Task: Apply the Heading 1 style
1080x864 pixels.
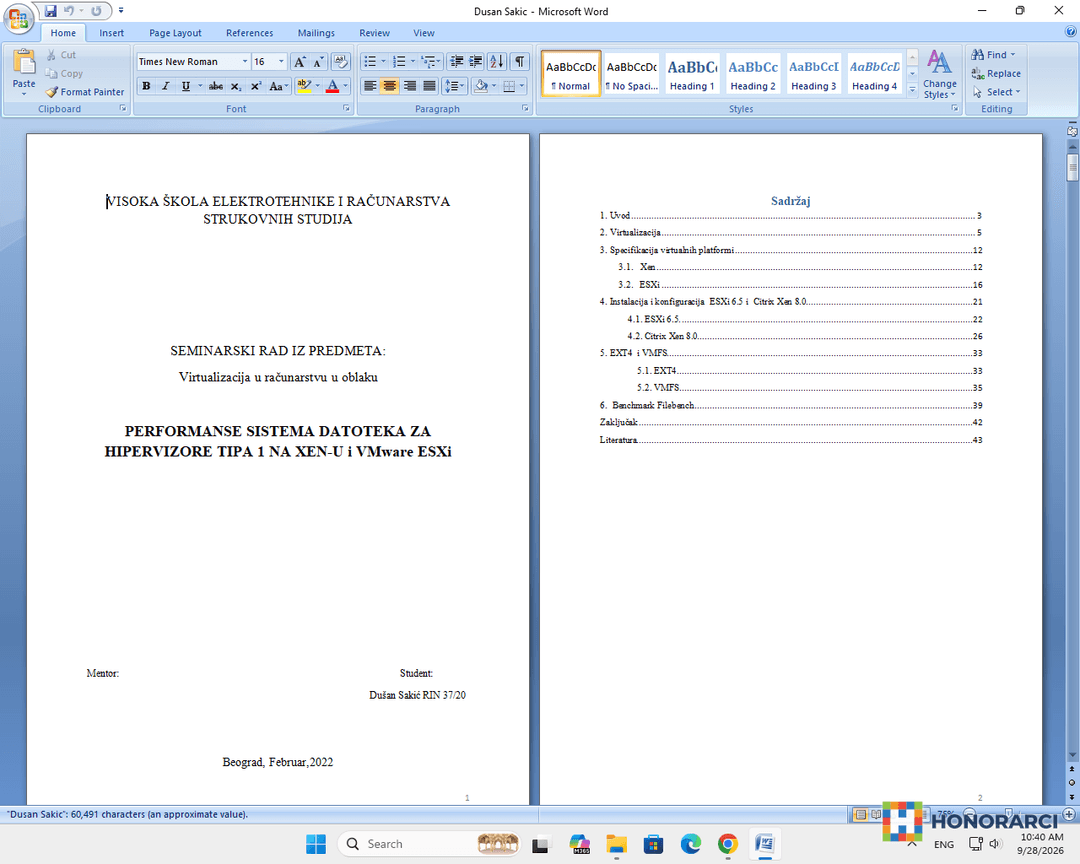Action: point(692,74)
